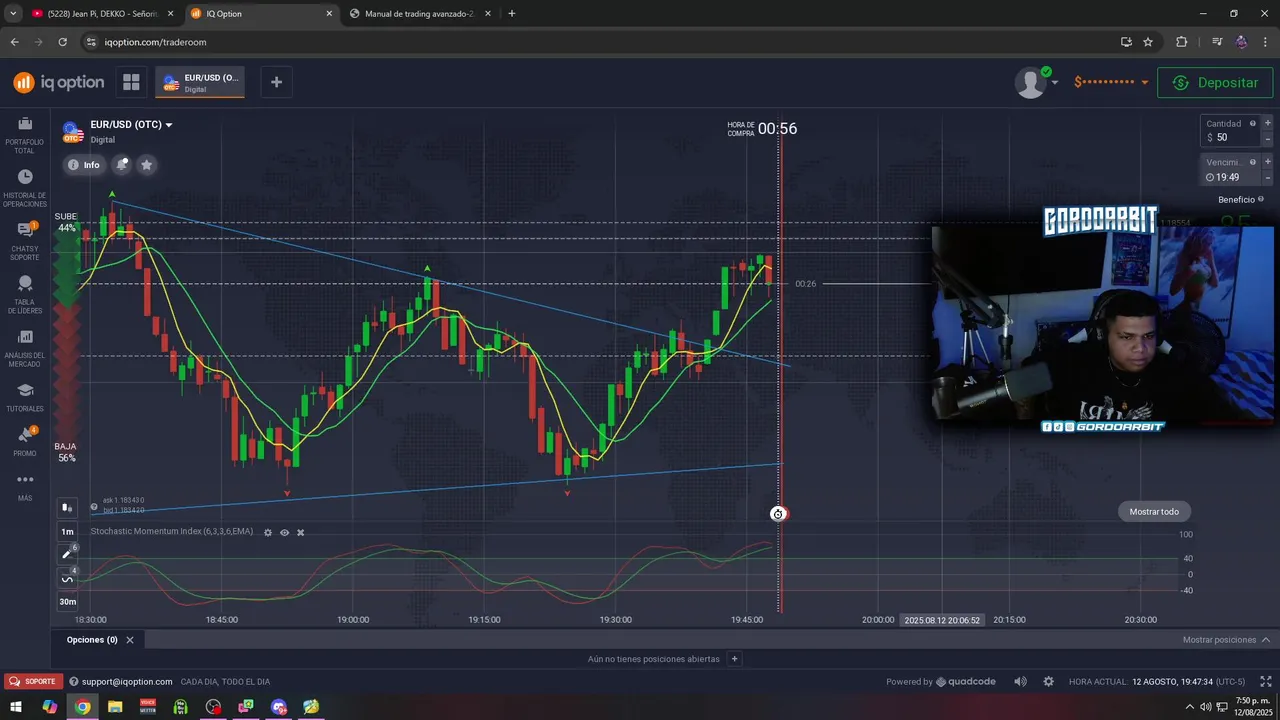Viewport: 1280px width, 720px height.
Task: Open a new browser tab
Action: tap(512, 14)
